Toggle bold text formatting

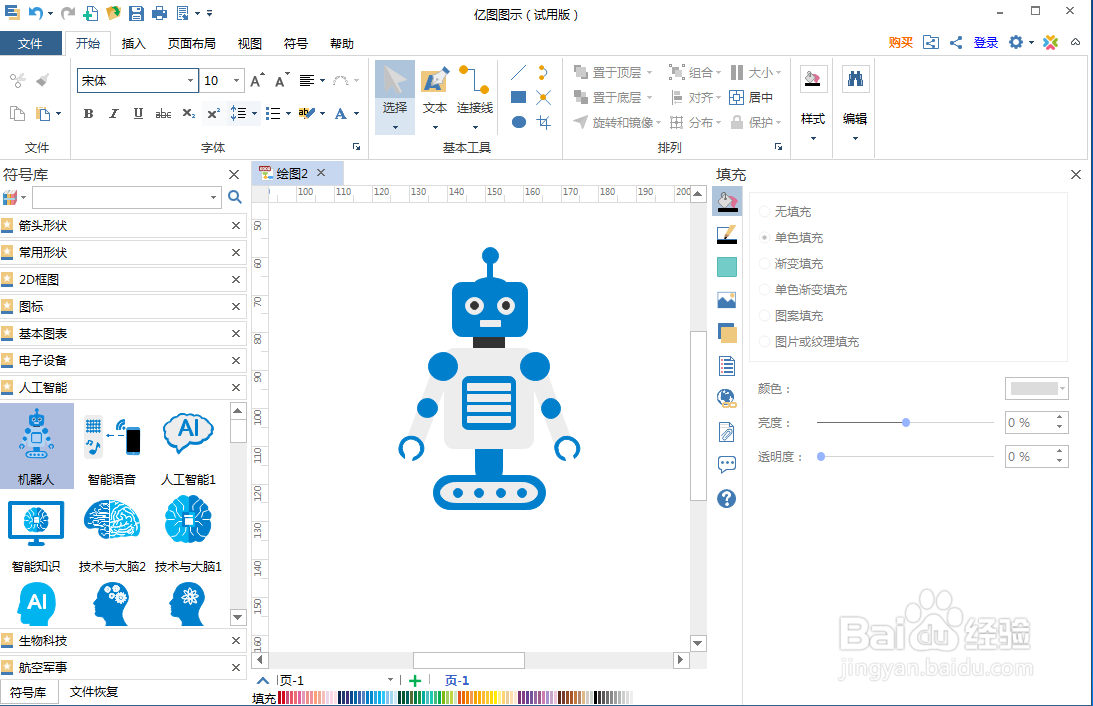(89, 113)
